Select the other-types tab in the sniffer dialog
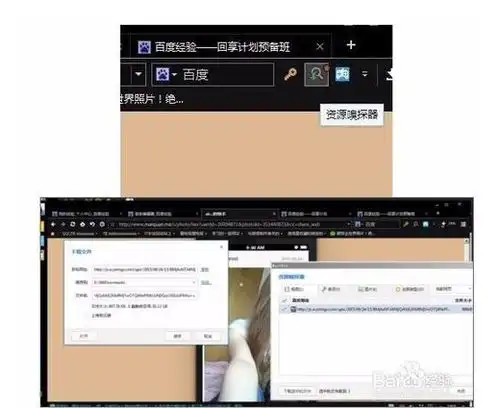 coord(410,289)
